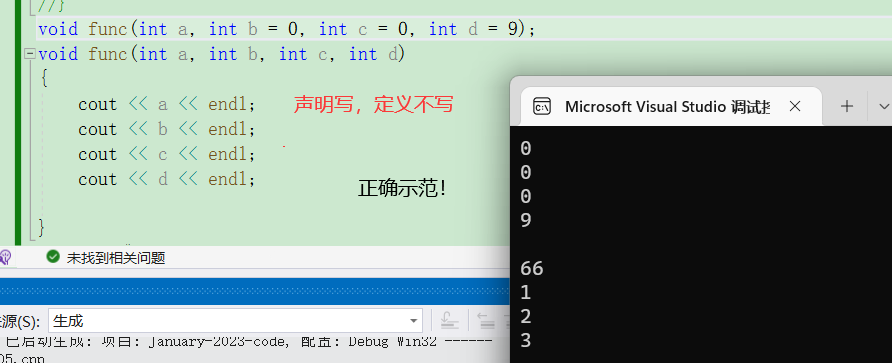Open the output source 生成 combo box

(235, 321)
